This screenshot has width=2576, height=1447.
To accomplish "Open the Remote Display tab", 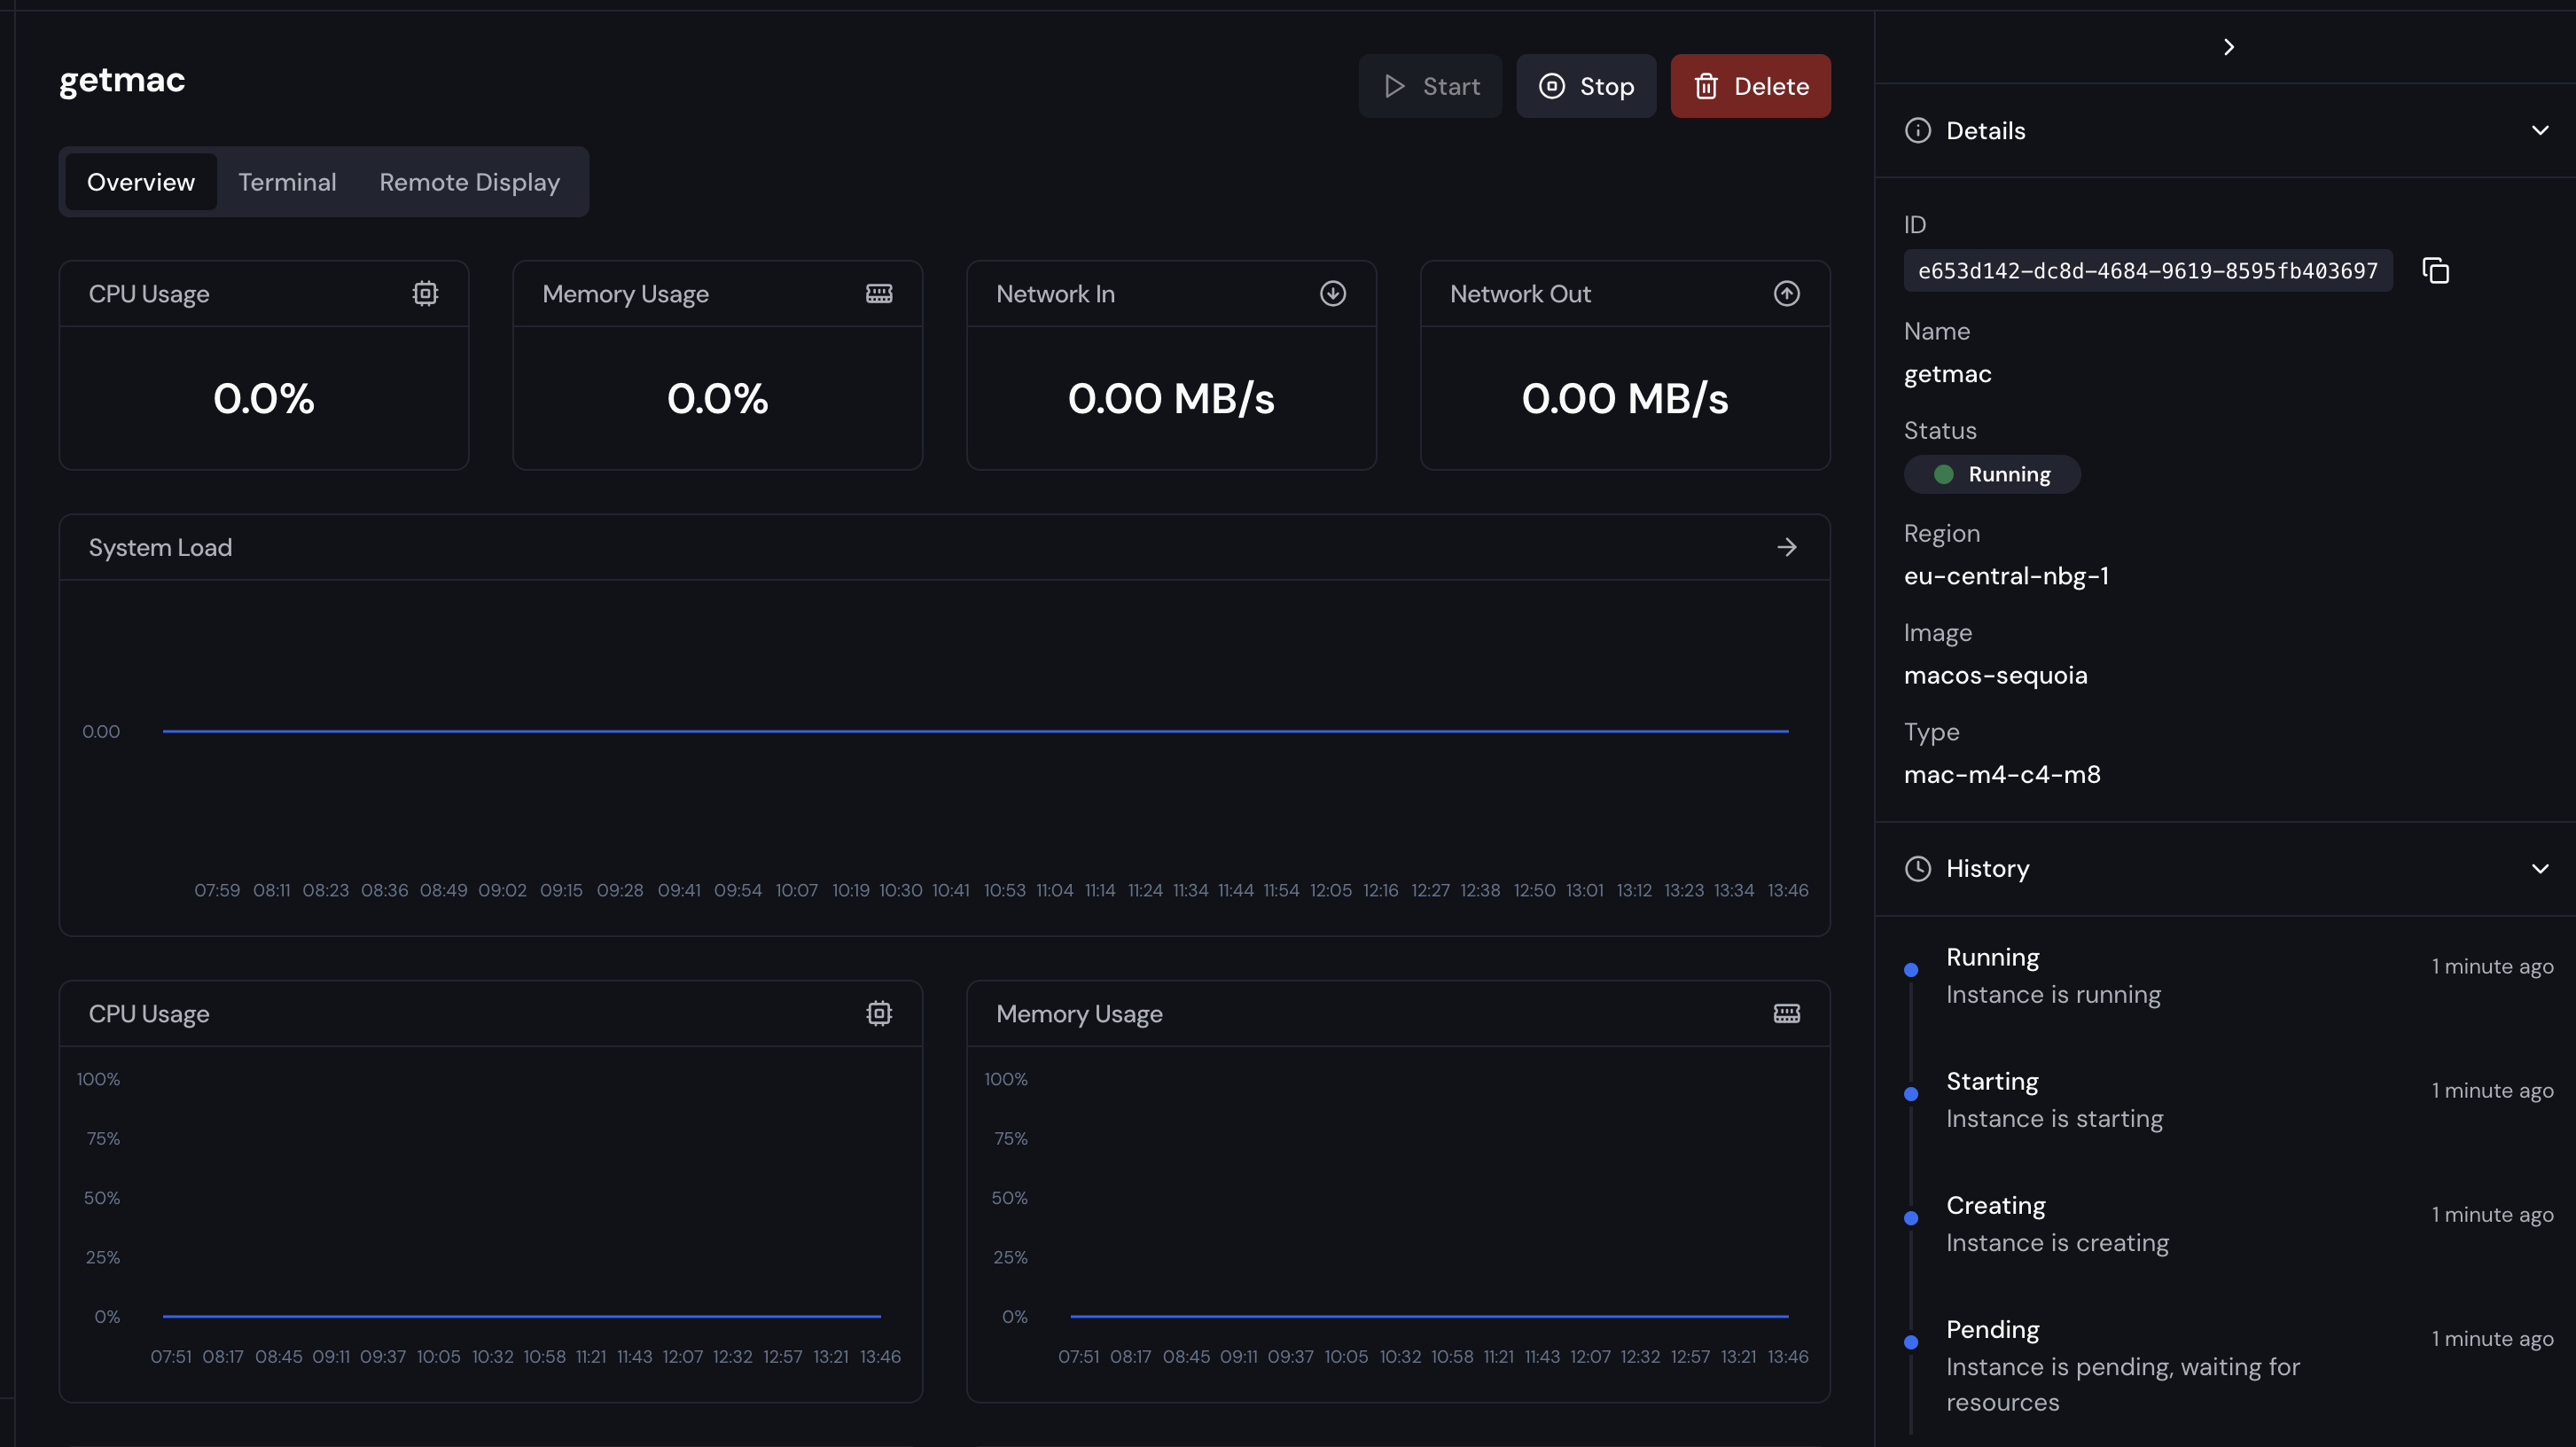I will point(469,182).
